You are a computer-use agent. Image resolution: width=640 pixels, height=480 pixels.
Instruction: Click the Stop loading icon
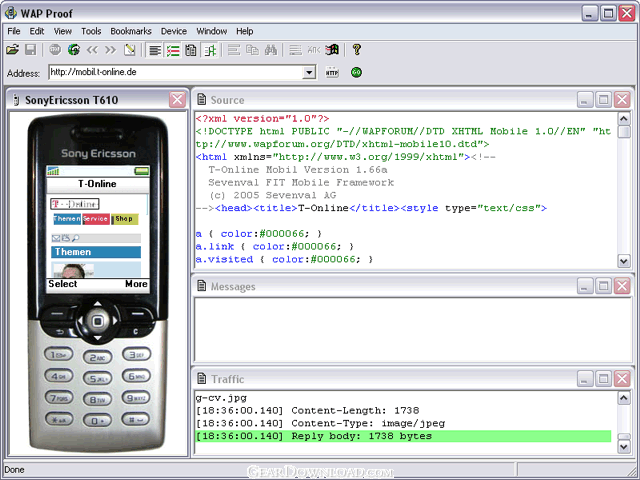click(x=55, y=50)
